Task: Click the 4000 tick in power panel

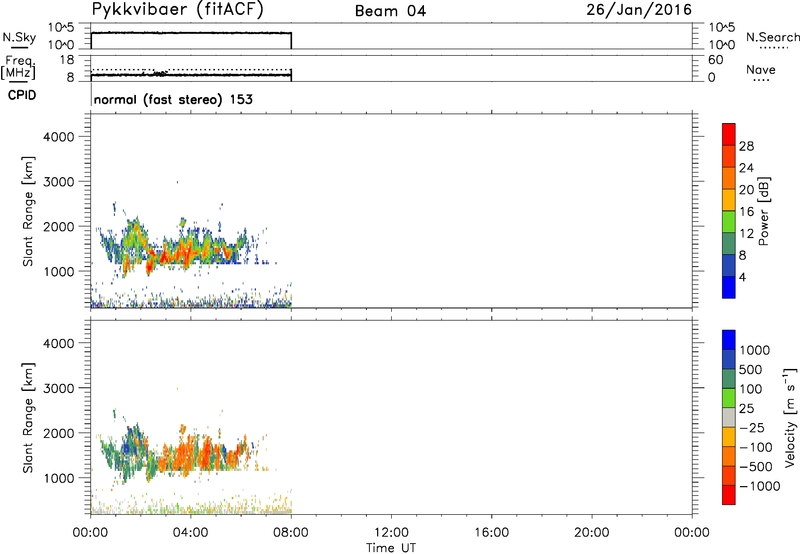Action: 59,137
